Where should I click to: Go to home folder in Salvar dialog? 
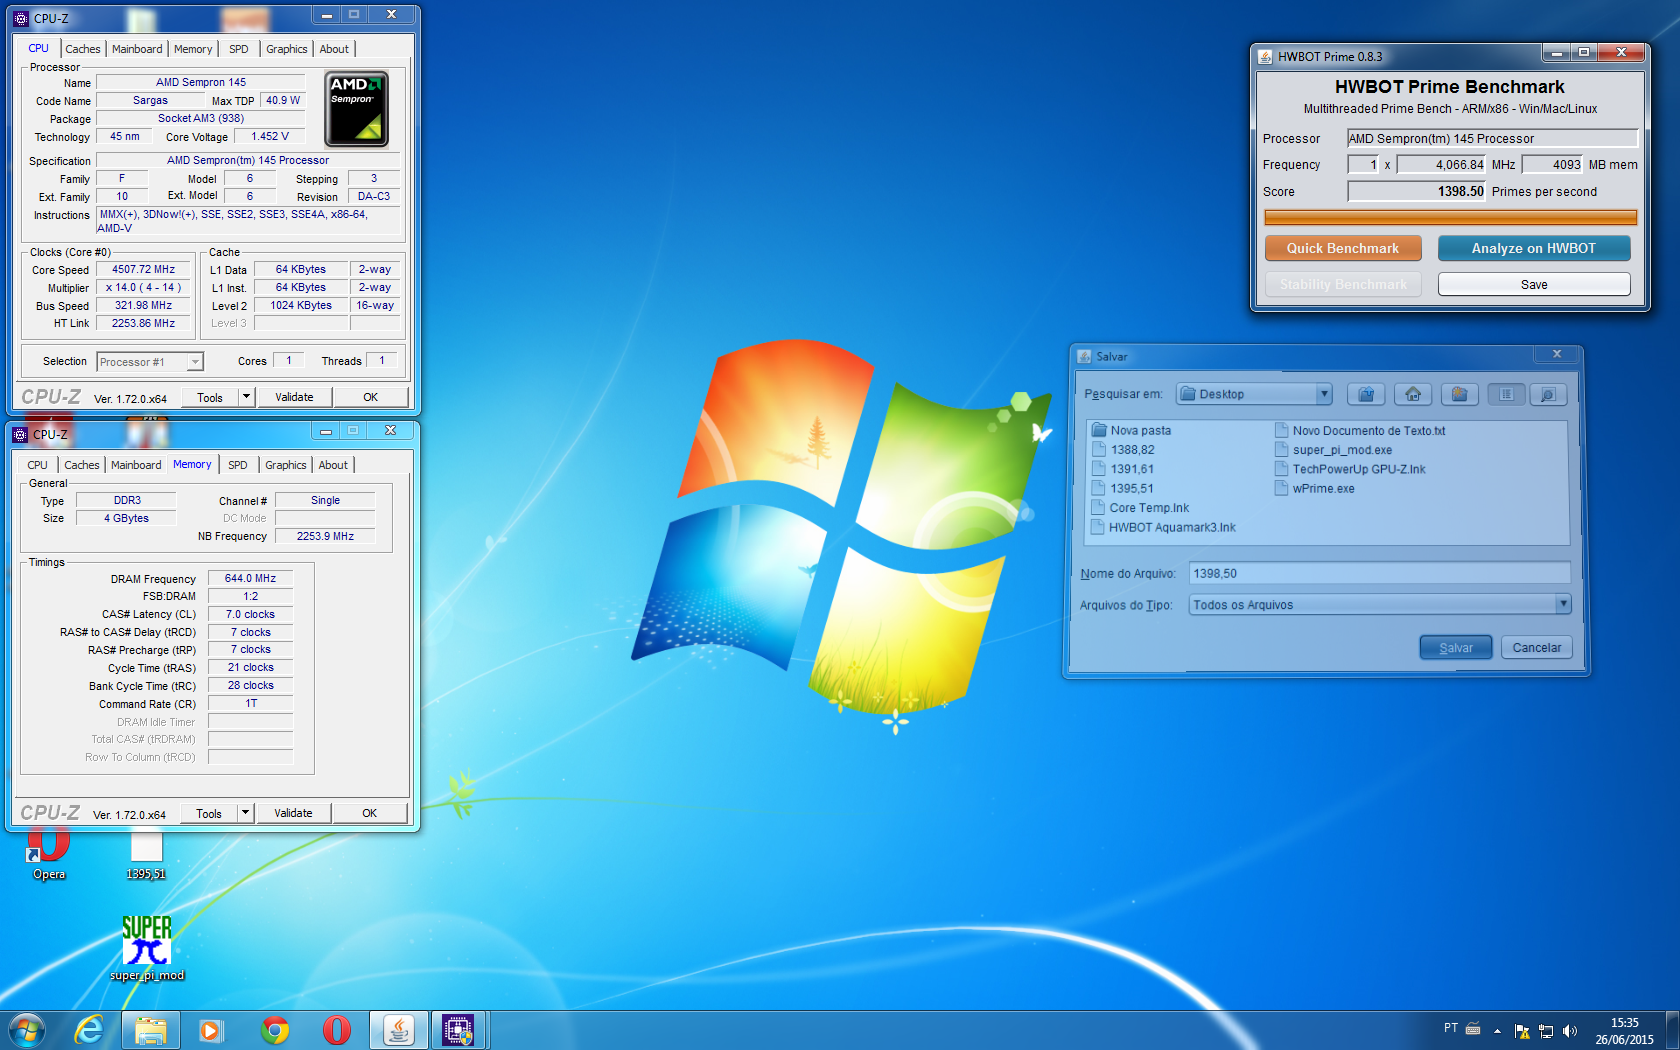pos(1413,394)
